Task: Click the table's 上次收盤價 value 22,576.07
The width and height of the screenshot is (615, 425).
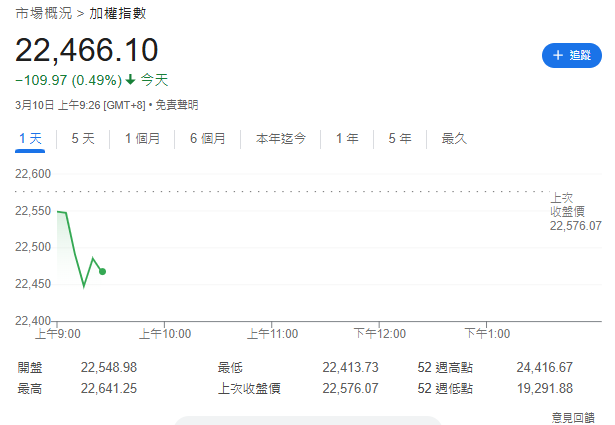Action: coord(350,389)
